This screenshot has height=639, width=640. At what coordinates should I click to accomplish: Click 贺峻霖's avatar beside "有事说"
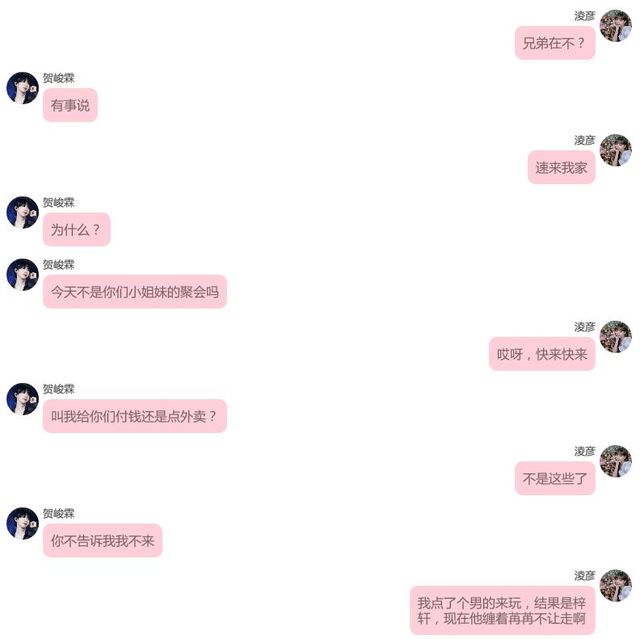(22, 88)
